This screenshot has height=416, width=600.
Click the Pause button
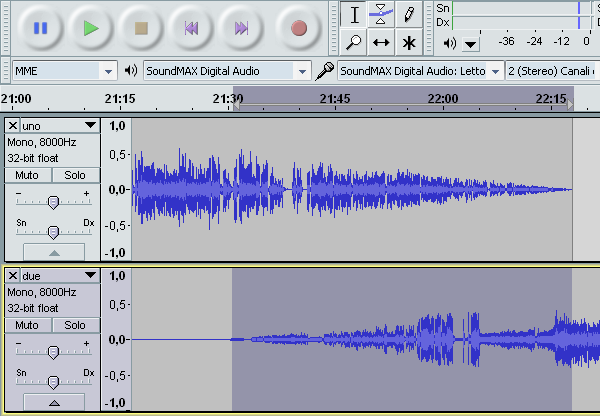click(40, 28)
